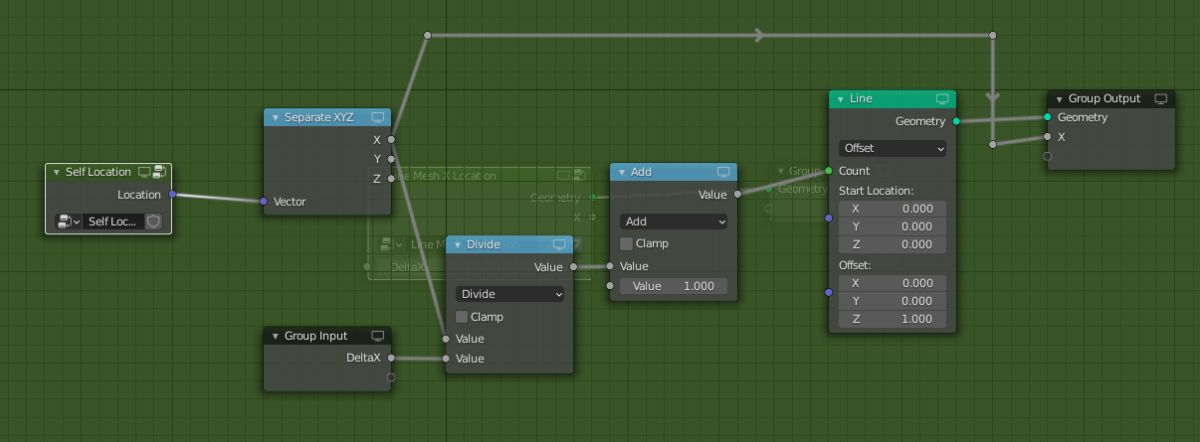Click the Y output socket of Separate XYZ

pyautogui.click(x=391, y=158)
